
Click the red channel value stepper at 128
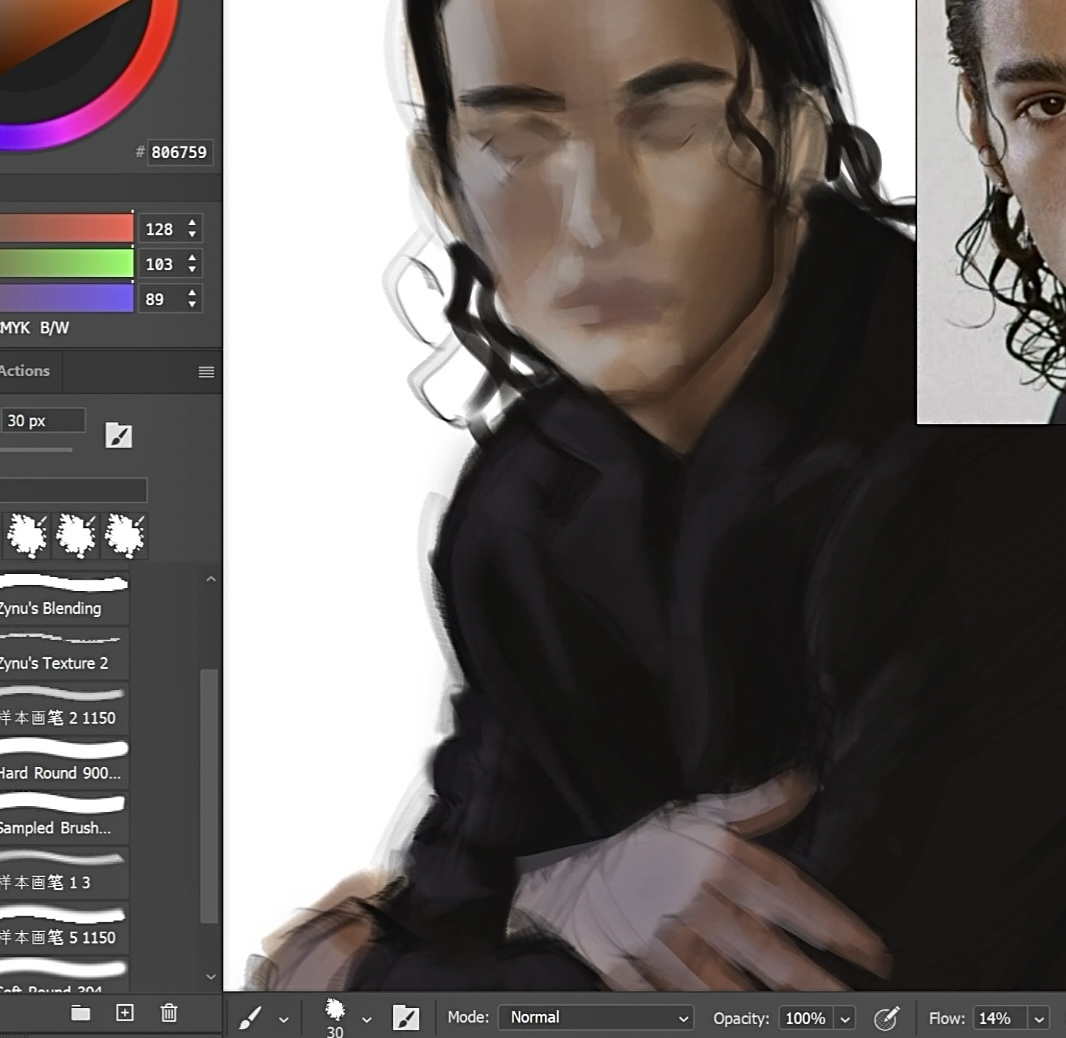point(193,229)
